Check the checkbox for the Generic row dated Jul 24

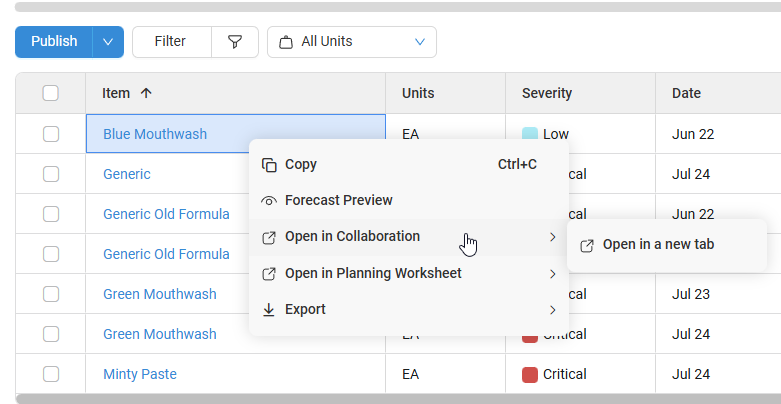click(x=51, y=174)
